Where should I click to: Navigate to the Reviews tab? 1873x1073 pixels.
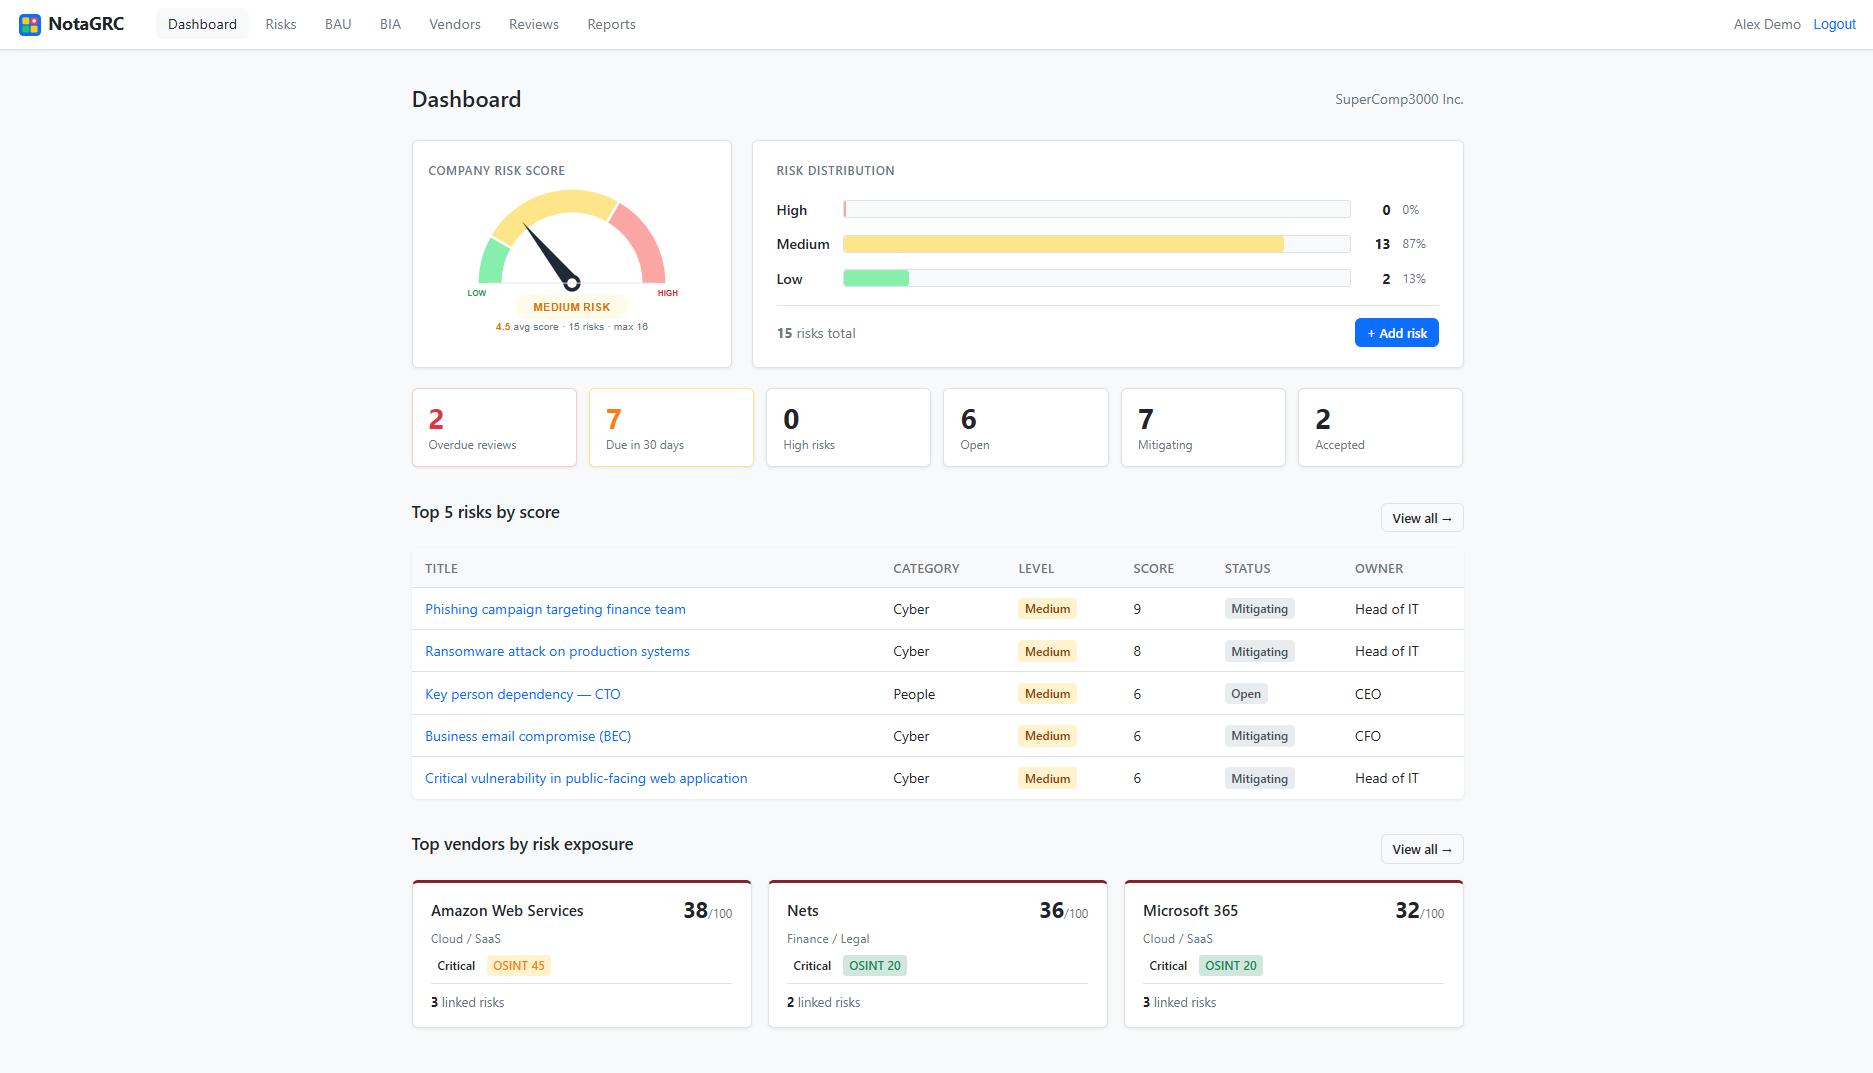click(x=534, y=24)
